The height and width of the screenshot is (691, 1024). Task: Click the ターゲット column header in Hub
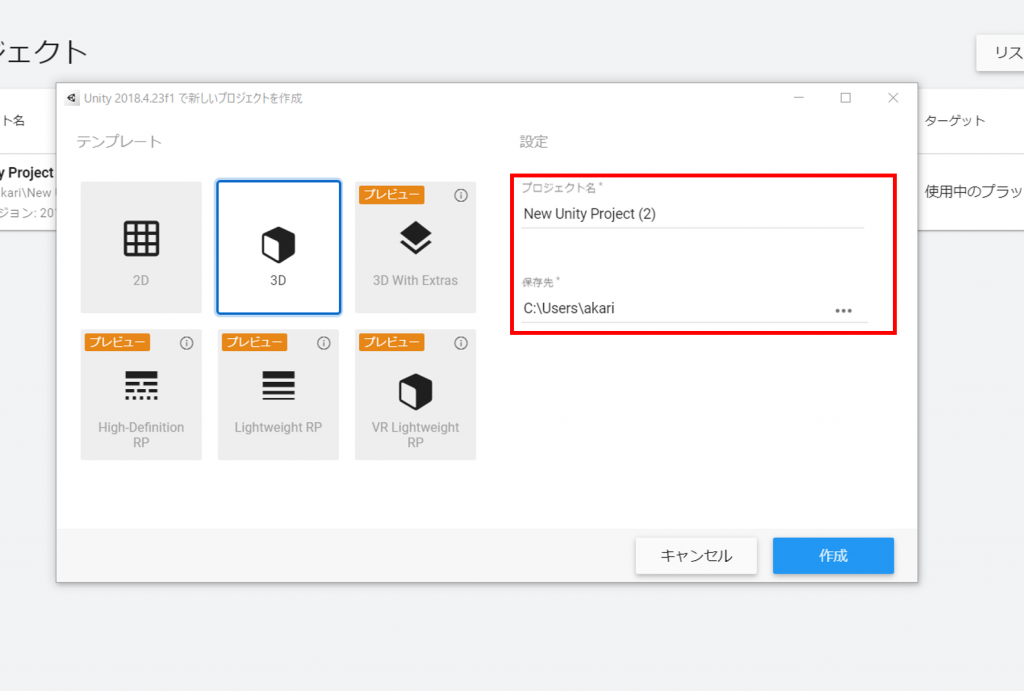click(x=955, y=121)
